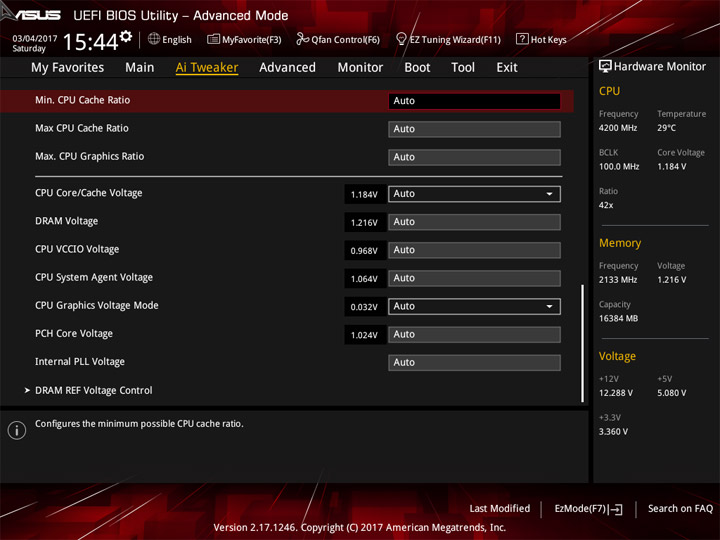The image size is (720, 540).
Task: Go to the Advanced tab
Action: click(287, 68)
